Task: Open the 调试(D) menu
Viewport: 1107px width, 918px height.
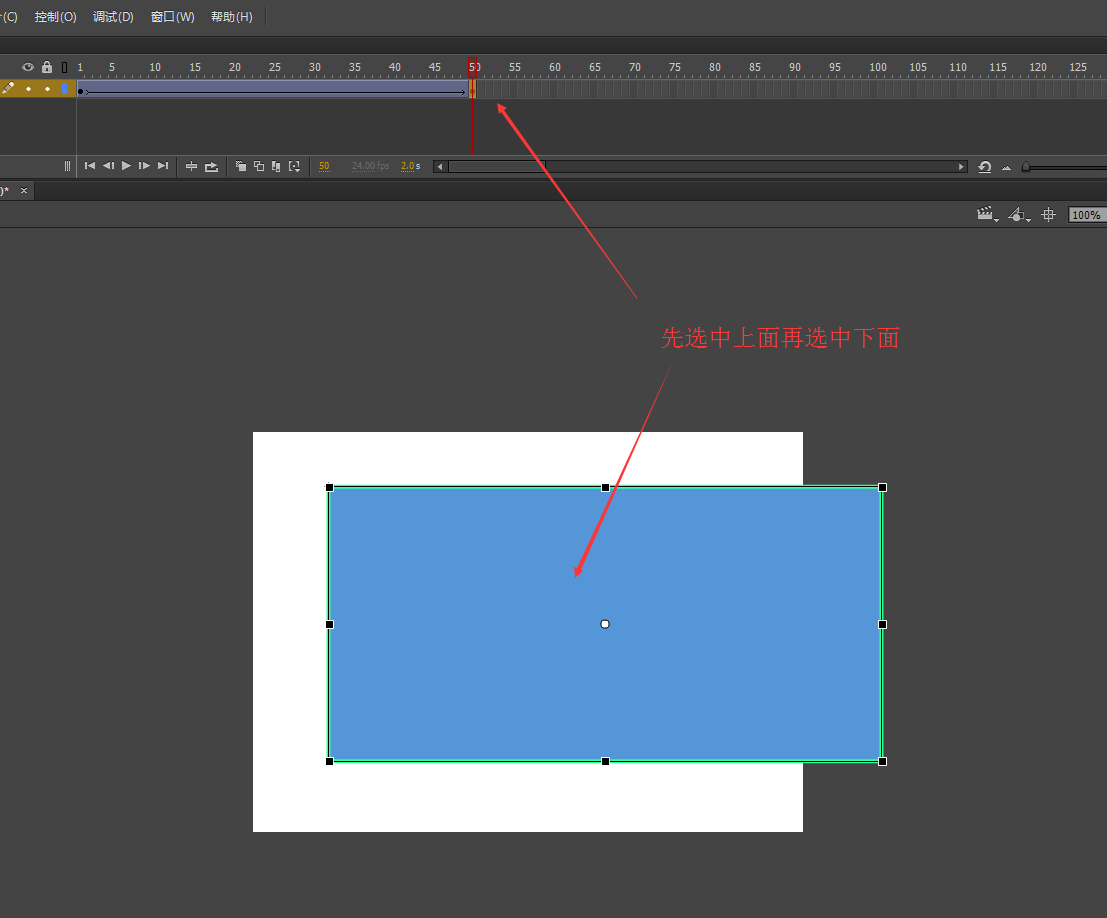Action: click(x=113, y=17)
